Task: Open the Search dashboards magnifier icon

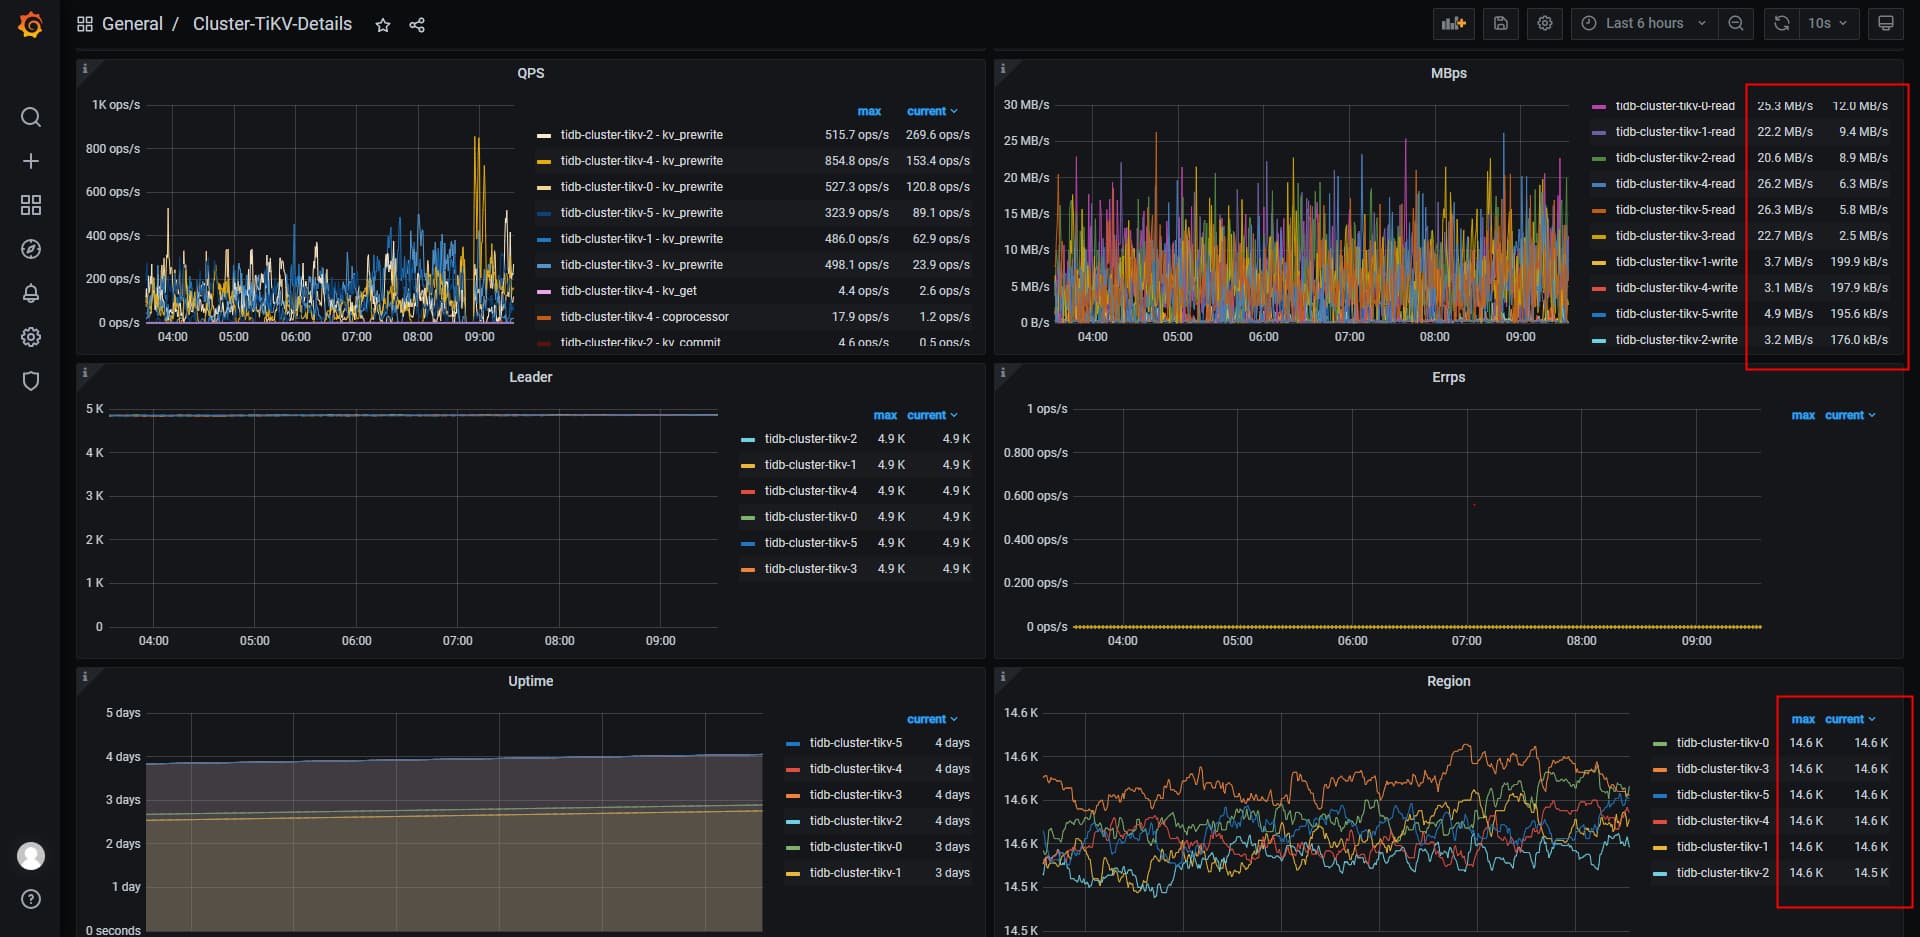Action: 31,117
